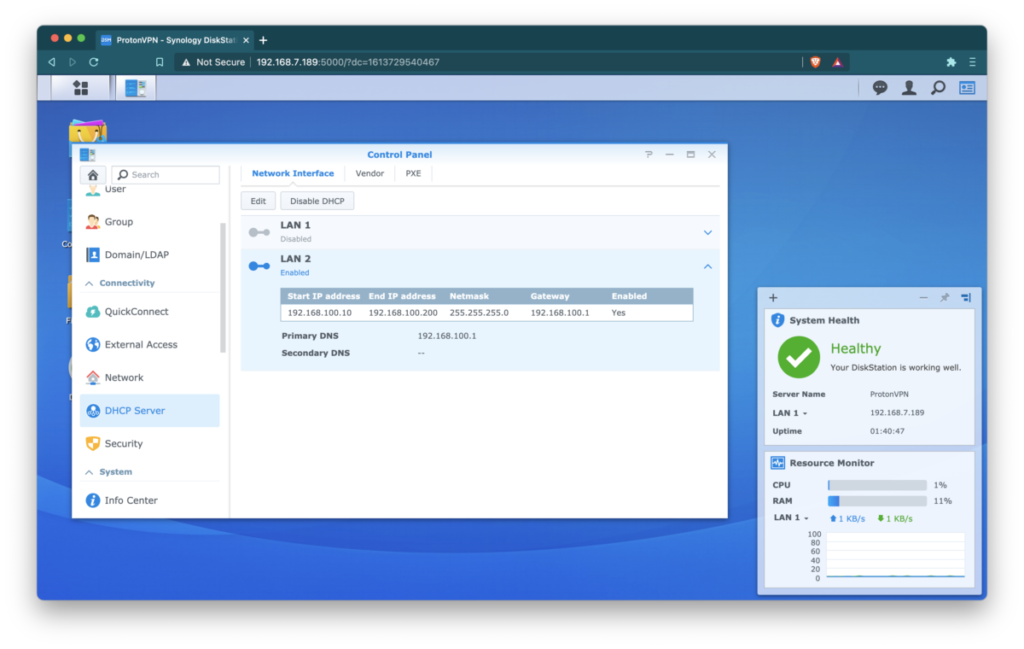
Task: Click the Not Secure warning indicator
Action: pos(214,62)
